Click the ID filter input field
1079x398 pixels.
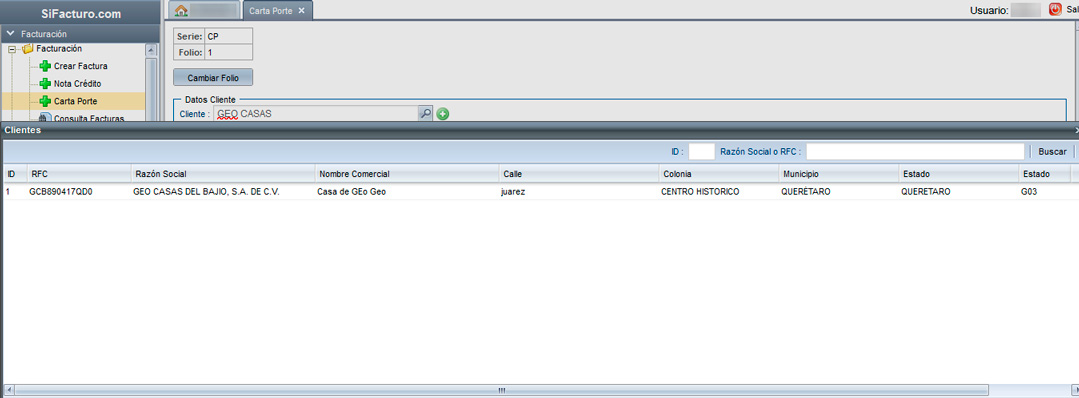point(701,151)
